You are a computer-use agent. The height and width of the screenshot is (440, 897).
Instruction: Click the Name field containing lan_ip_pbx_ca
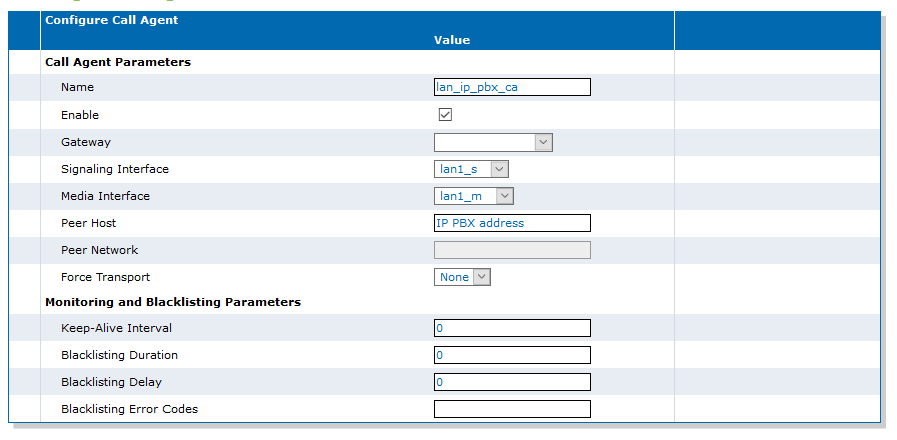coord(512,87)
